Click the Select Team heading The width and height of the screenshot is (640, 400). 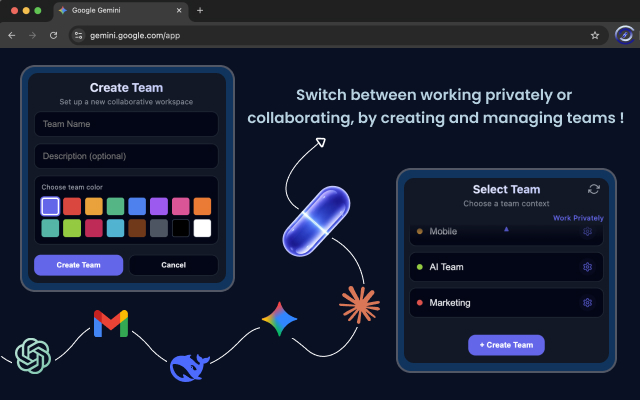click(x=506, y=189)
